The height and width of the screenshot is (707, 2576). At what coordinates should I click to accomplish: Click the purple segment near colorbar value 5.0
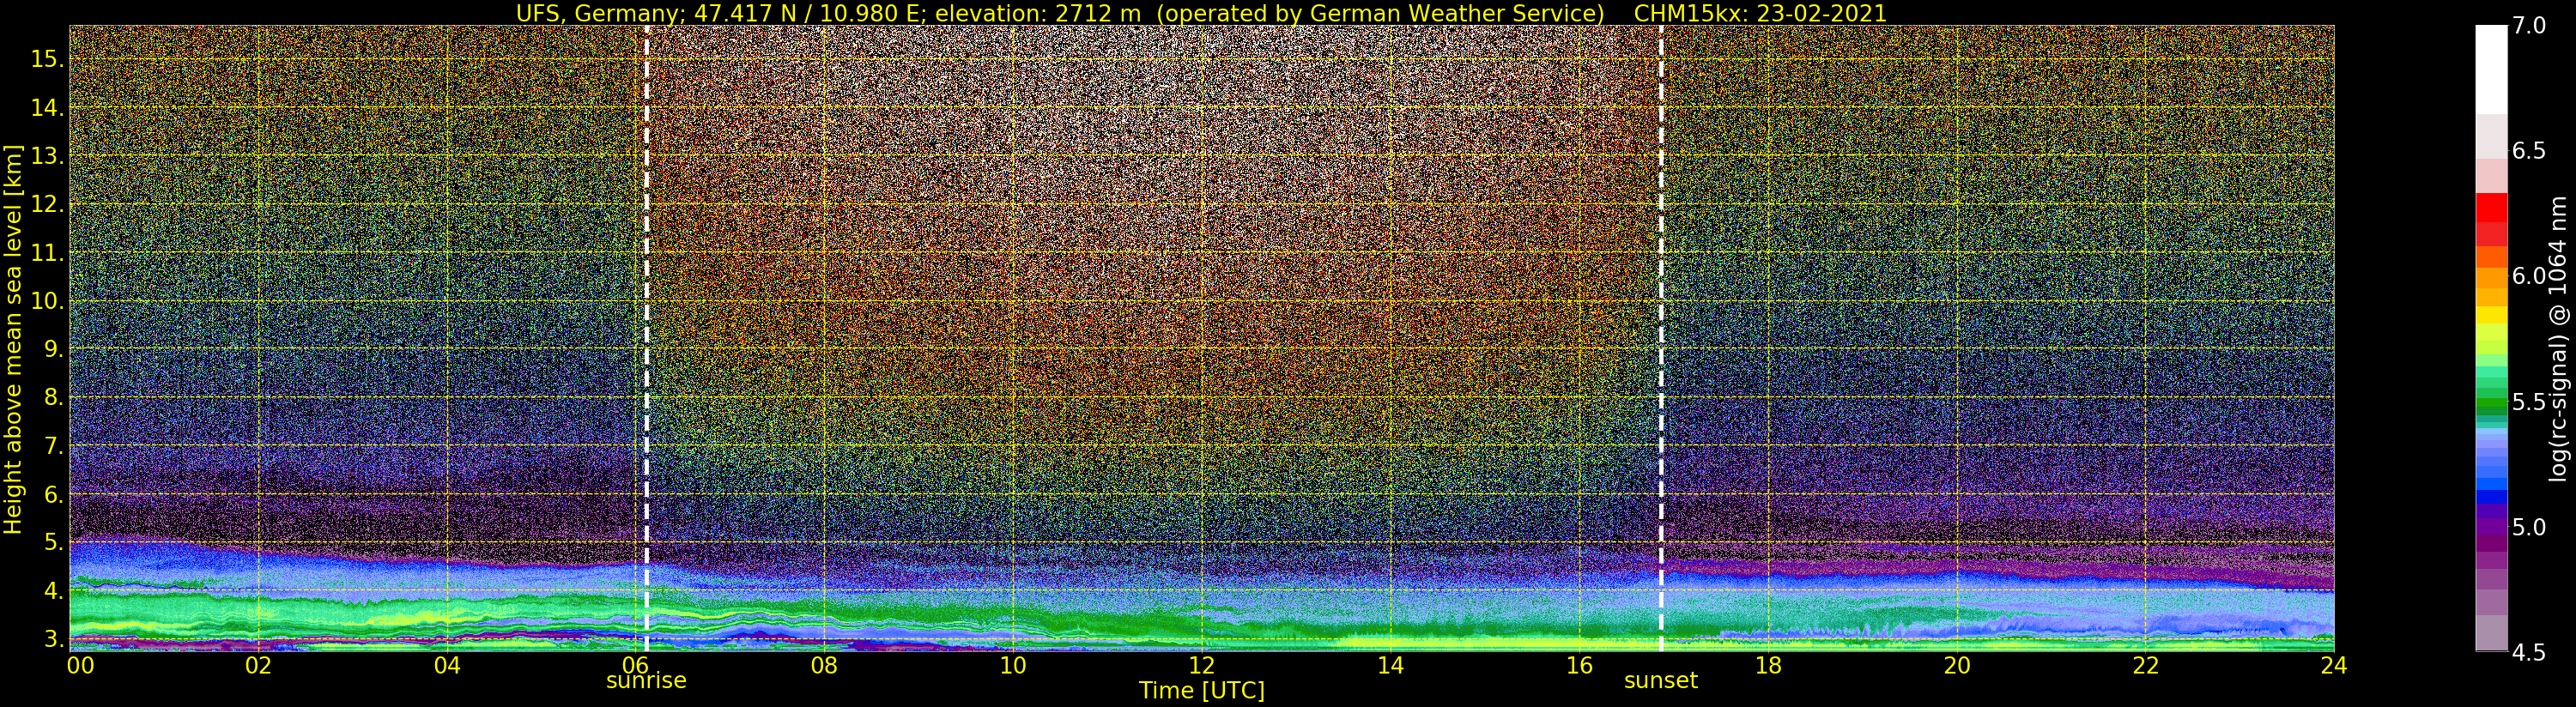click(2491, 527)
